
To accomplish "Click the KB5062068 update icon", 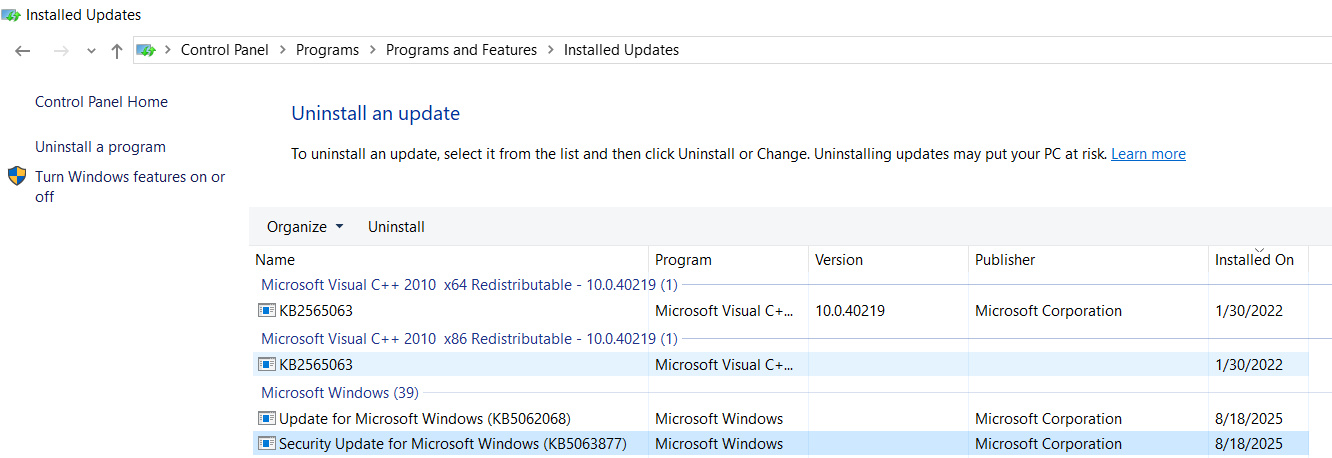I will click(267, 419).
